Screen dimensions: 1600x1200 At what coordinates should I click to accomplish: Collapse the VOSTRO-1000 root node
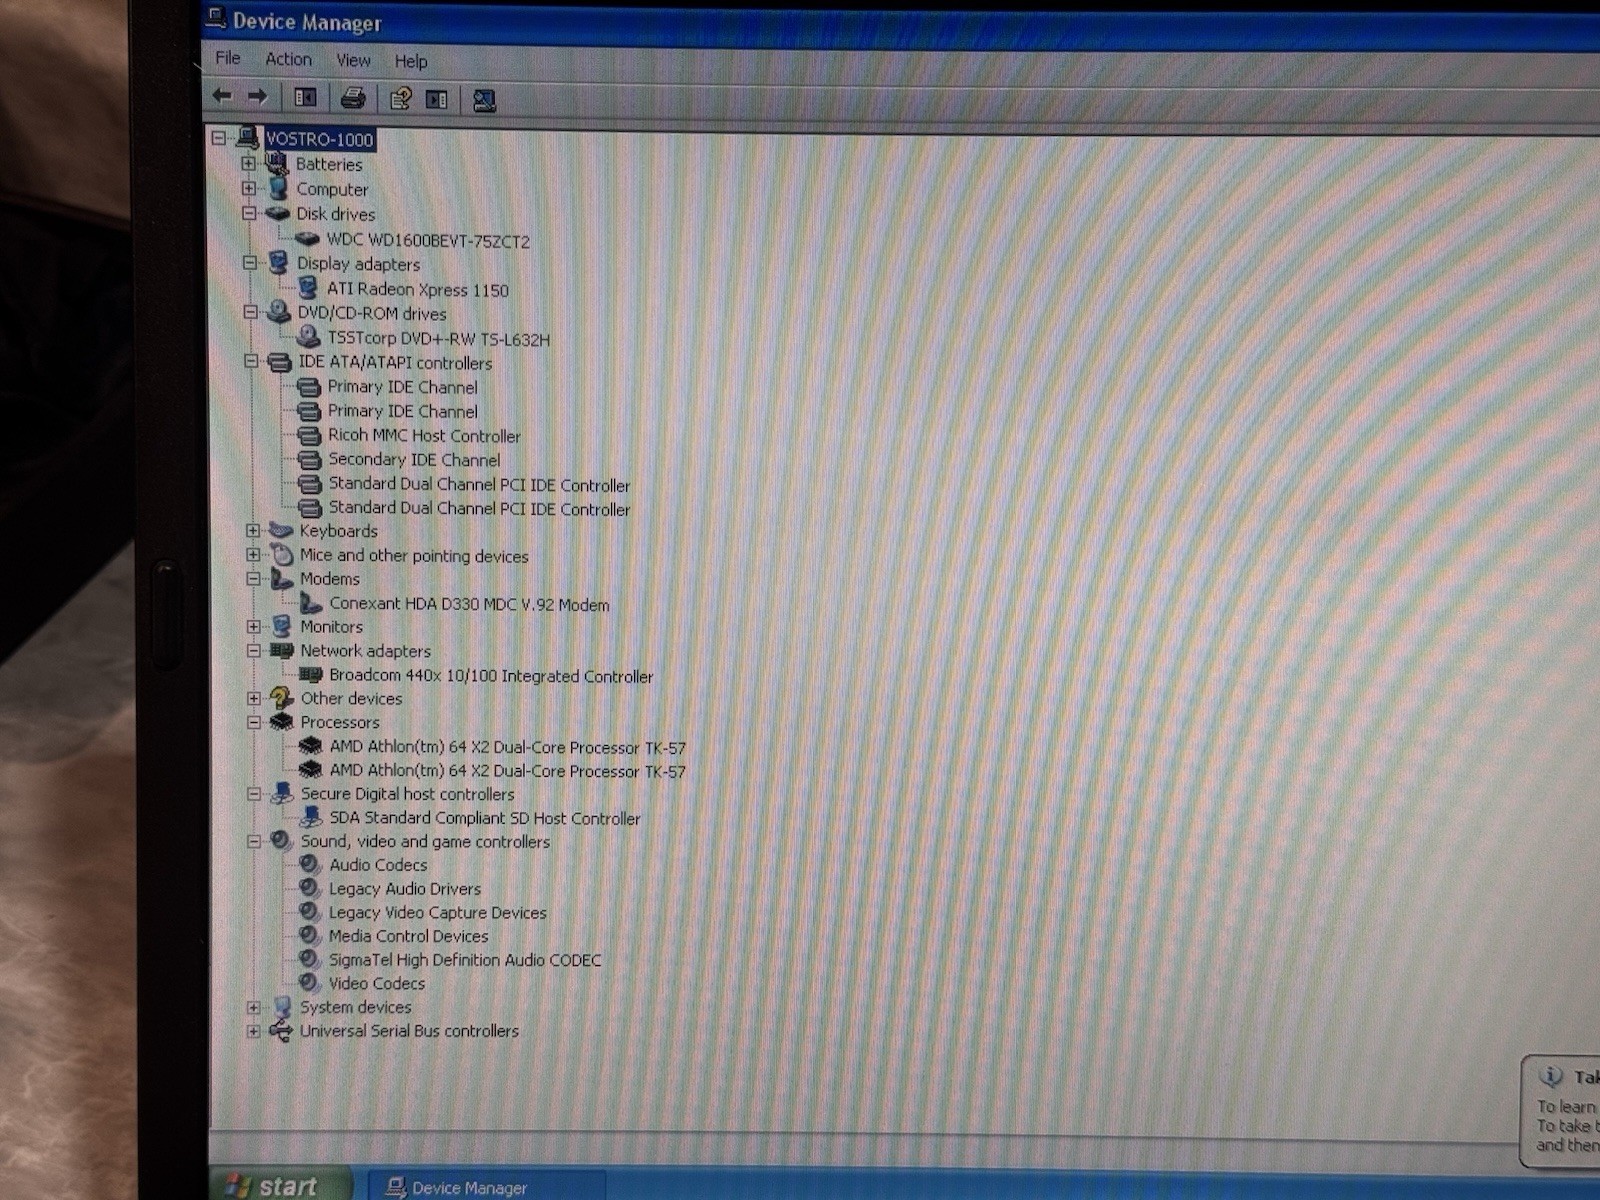[219, 138]
